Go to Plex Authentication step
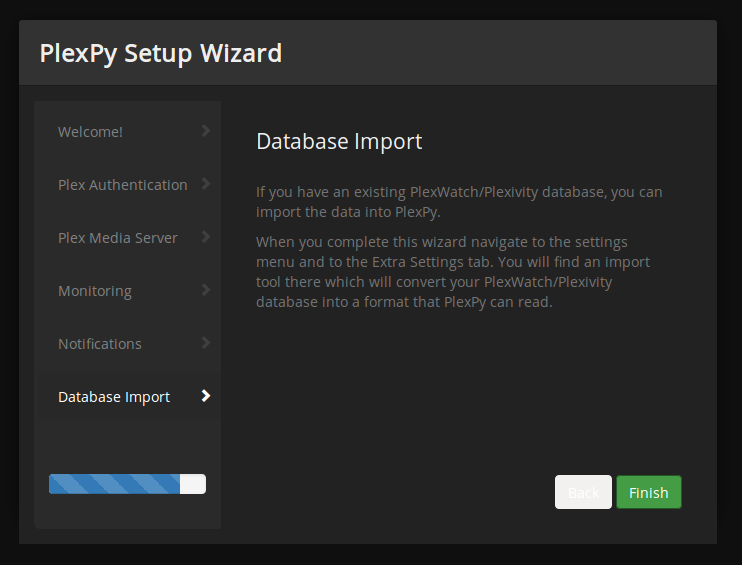This screenshot has width=742, height=565. point(127,185)
